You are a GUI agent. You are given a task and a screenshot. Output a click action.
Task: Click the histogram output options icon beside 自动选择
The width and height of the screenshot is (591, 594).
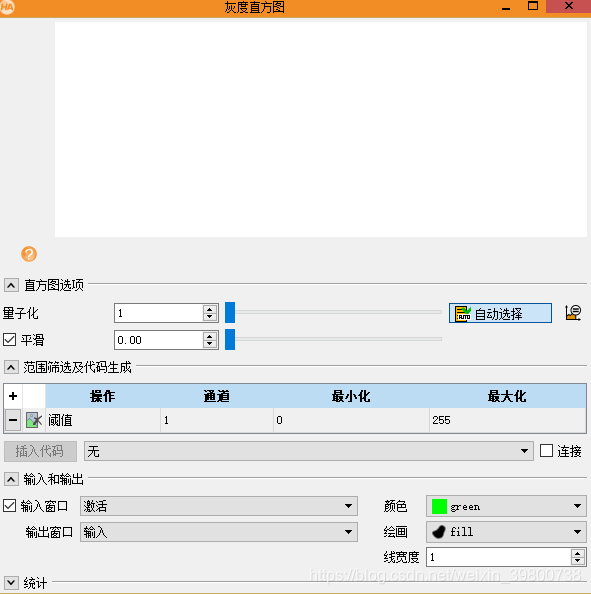click(x=573, y=313)
